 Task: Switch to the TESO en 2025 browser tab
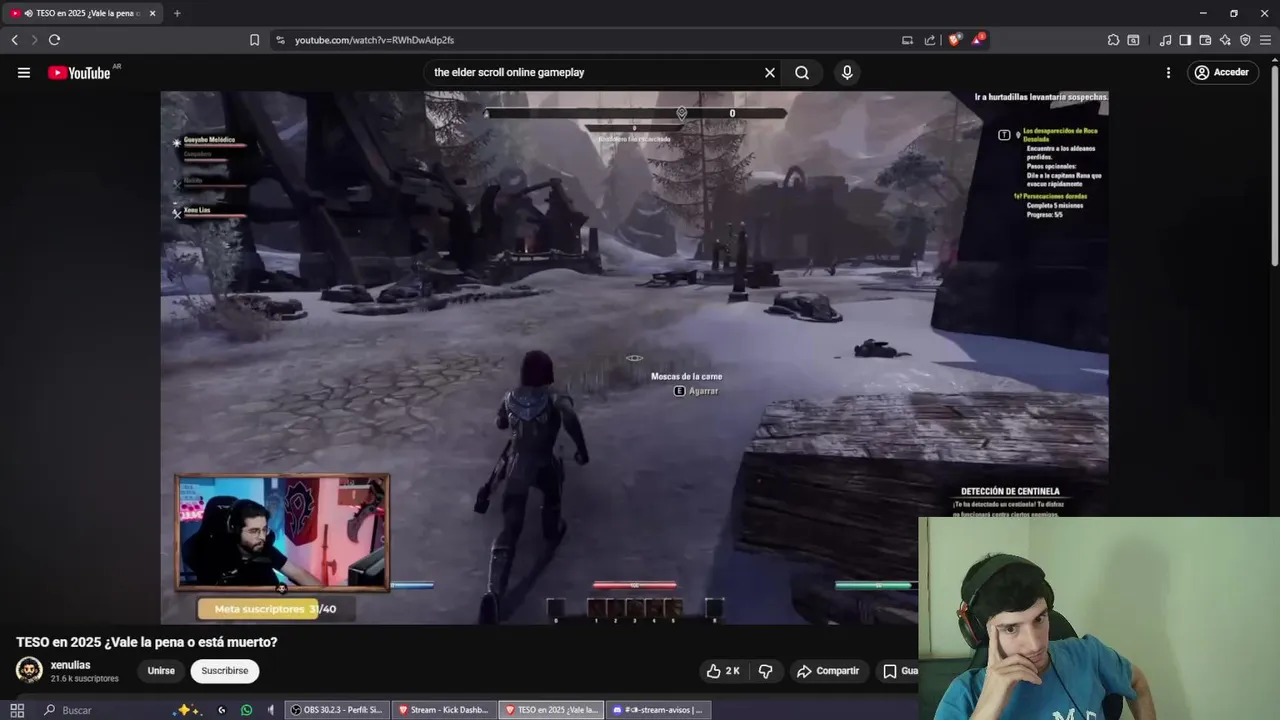[x=82, y=13]
